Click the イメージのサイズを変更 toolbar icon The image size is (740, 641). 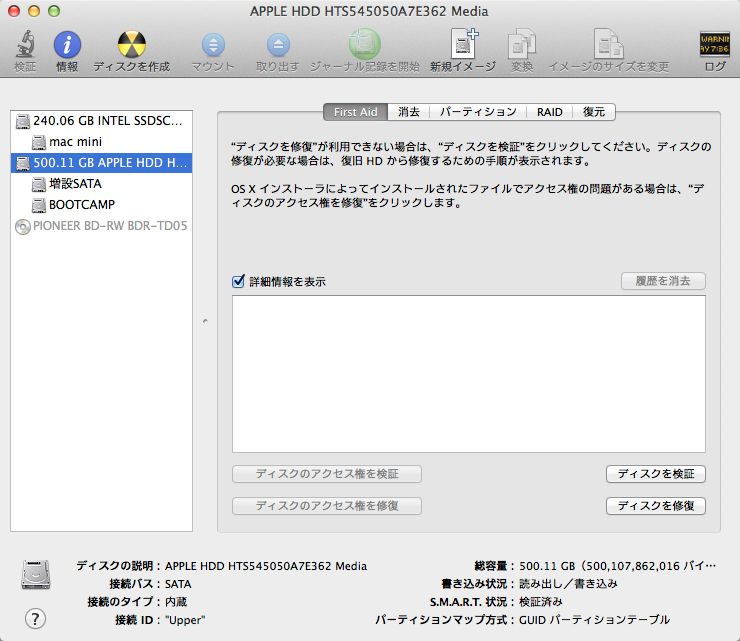tap(608, 44)
